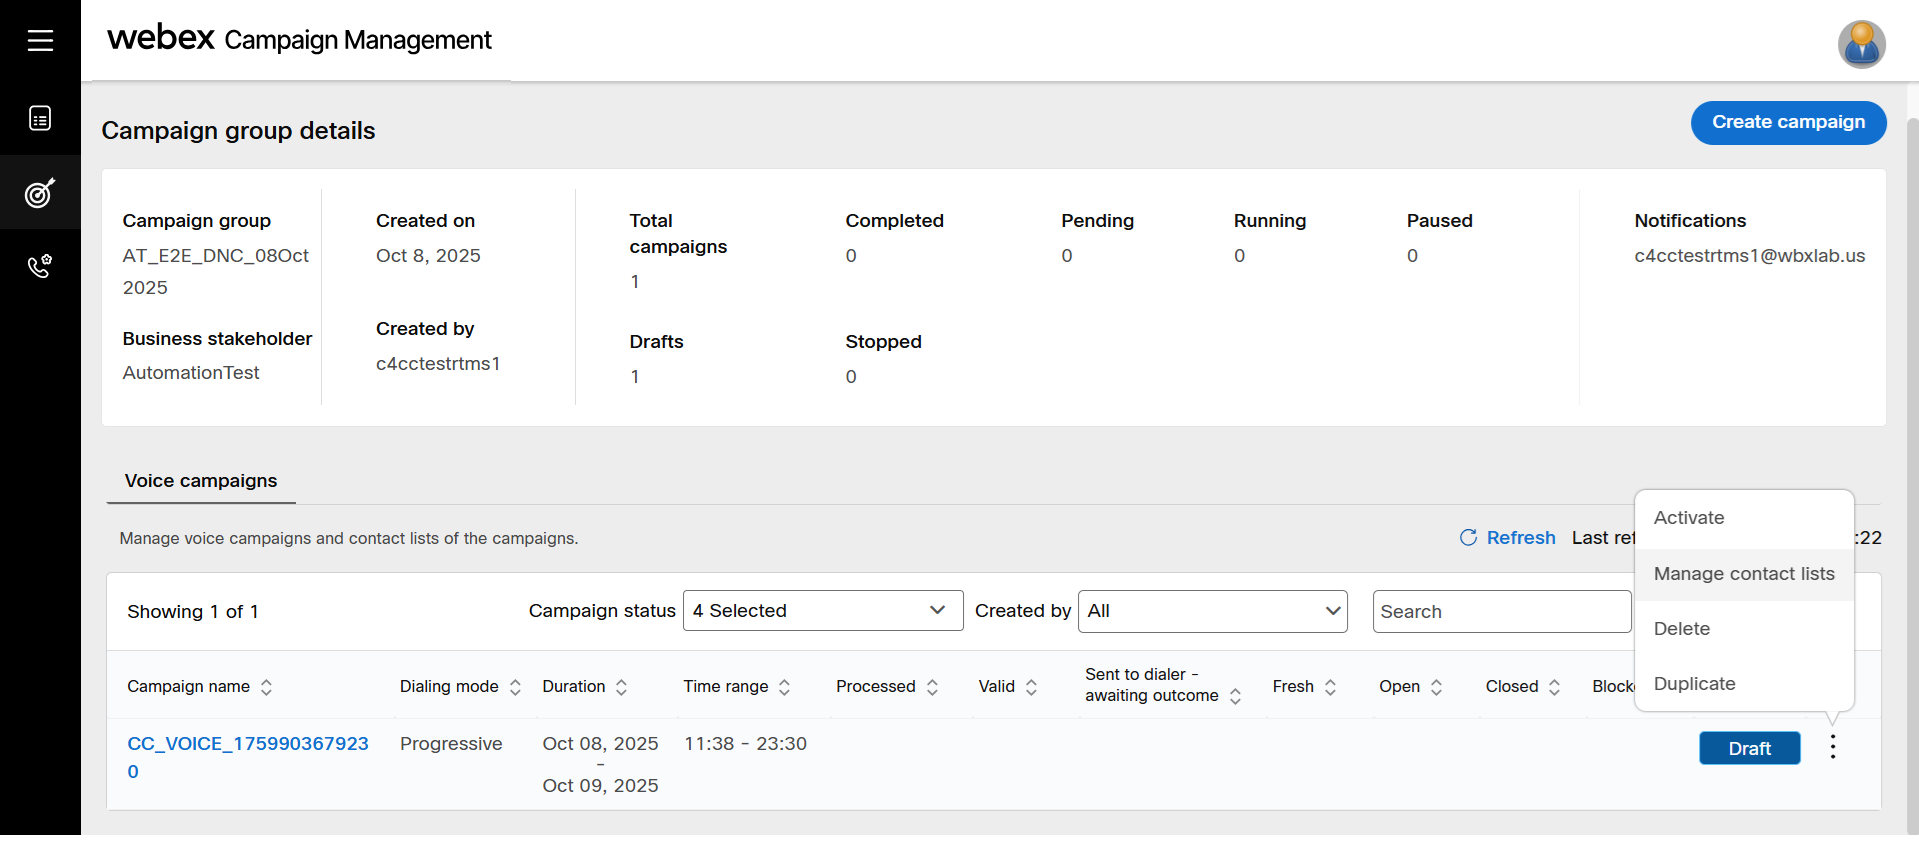Click the notification email c4cctestrtms1@wbxlab.us
The height and width of the screenshot is (848, 1919).
[1749, 256]
